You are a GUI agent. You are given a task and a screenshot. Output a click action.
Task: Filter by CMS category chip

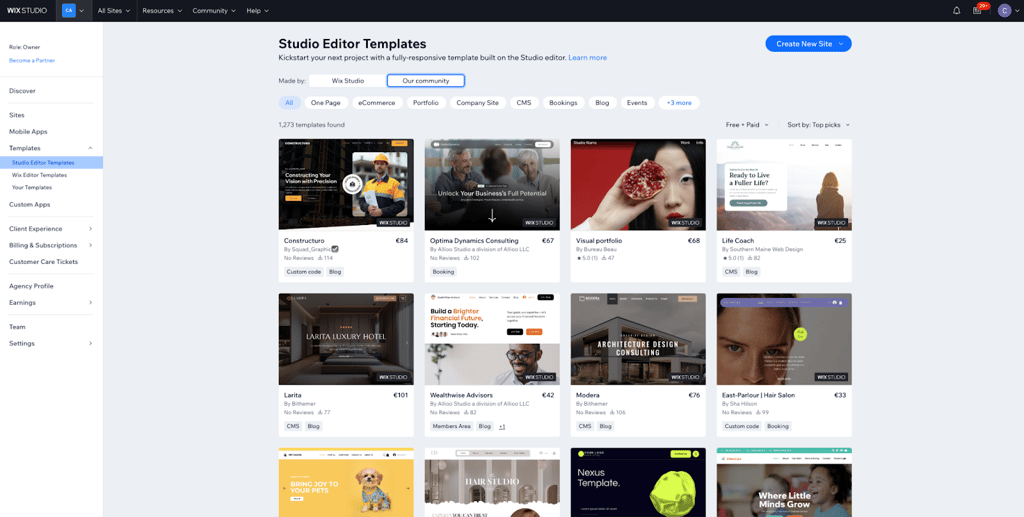coord(524,102)
